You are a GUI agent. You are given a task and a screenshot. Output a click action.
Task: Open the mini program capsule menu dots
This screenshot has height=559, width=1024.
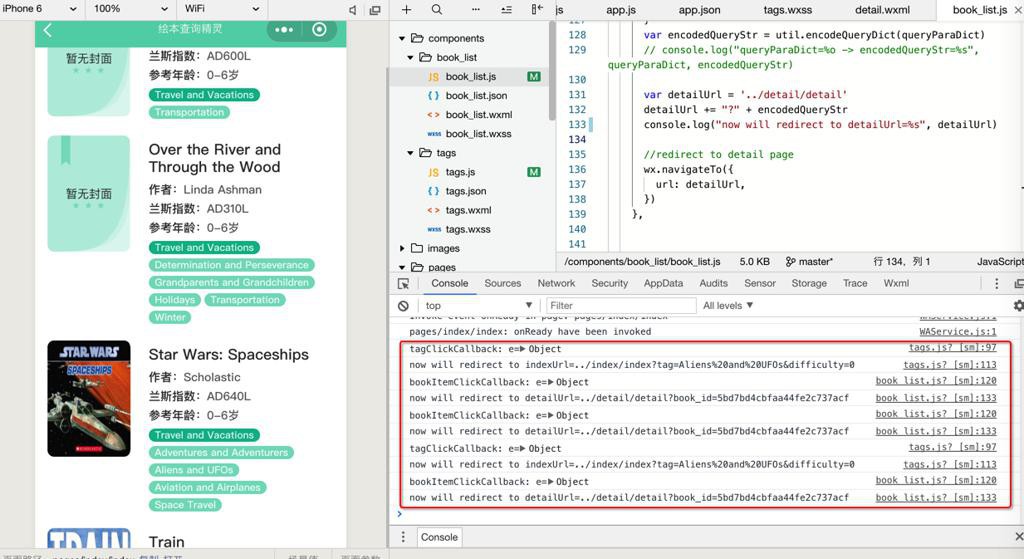coord(284,30)
